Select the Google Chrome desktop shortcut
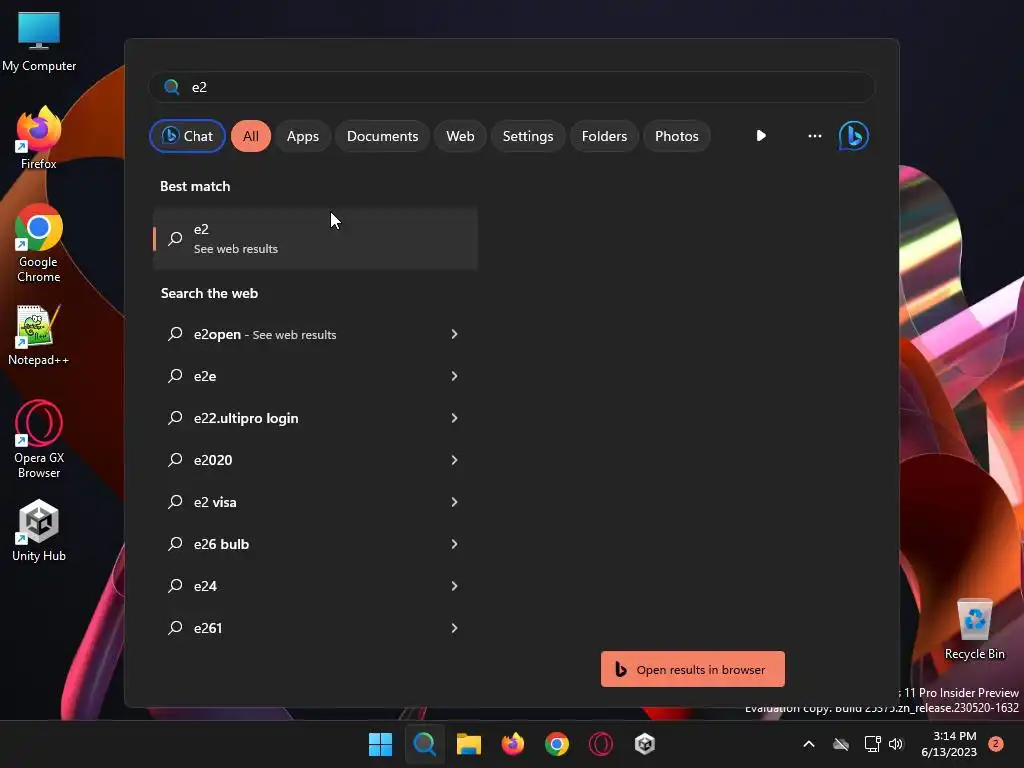 [39, 243]
